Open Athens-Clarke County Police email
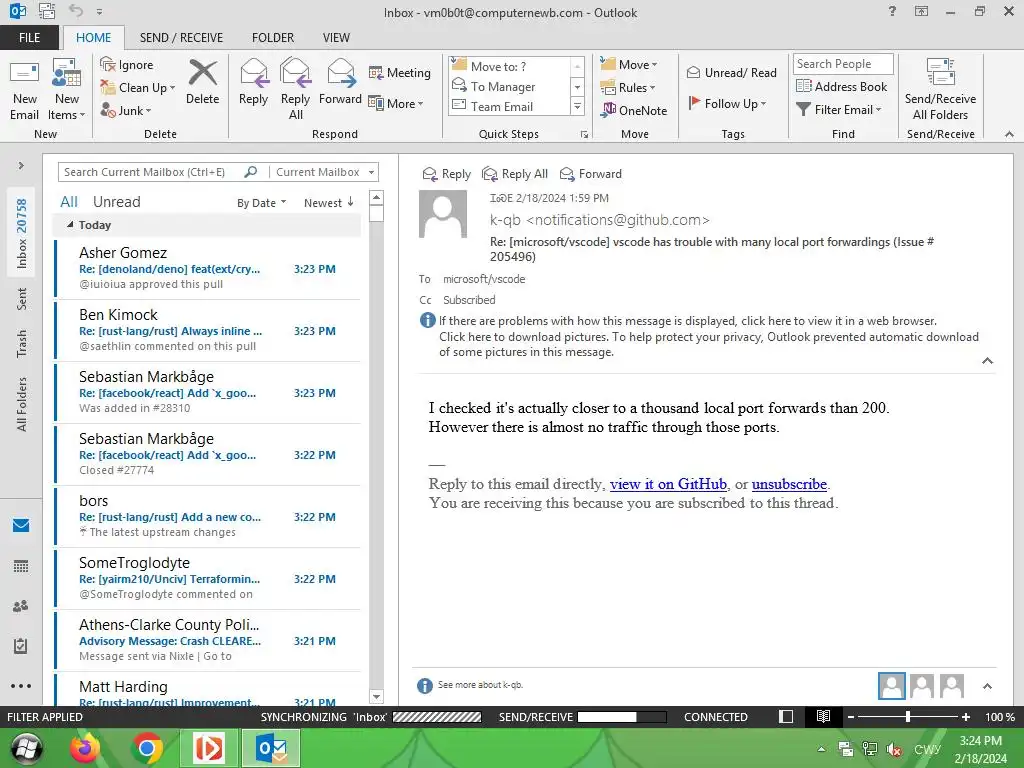Image resolution: width=1024 pixels, height=768 pixels. pyautogui.click(x=208, y=641)
